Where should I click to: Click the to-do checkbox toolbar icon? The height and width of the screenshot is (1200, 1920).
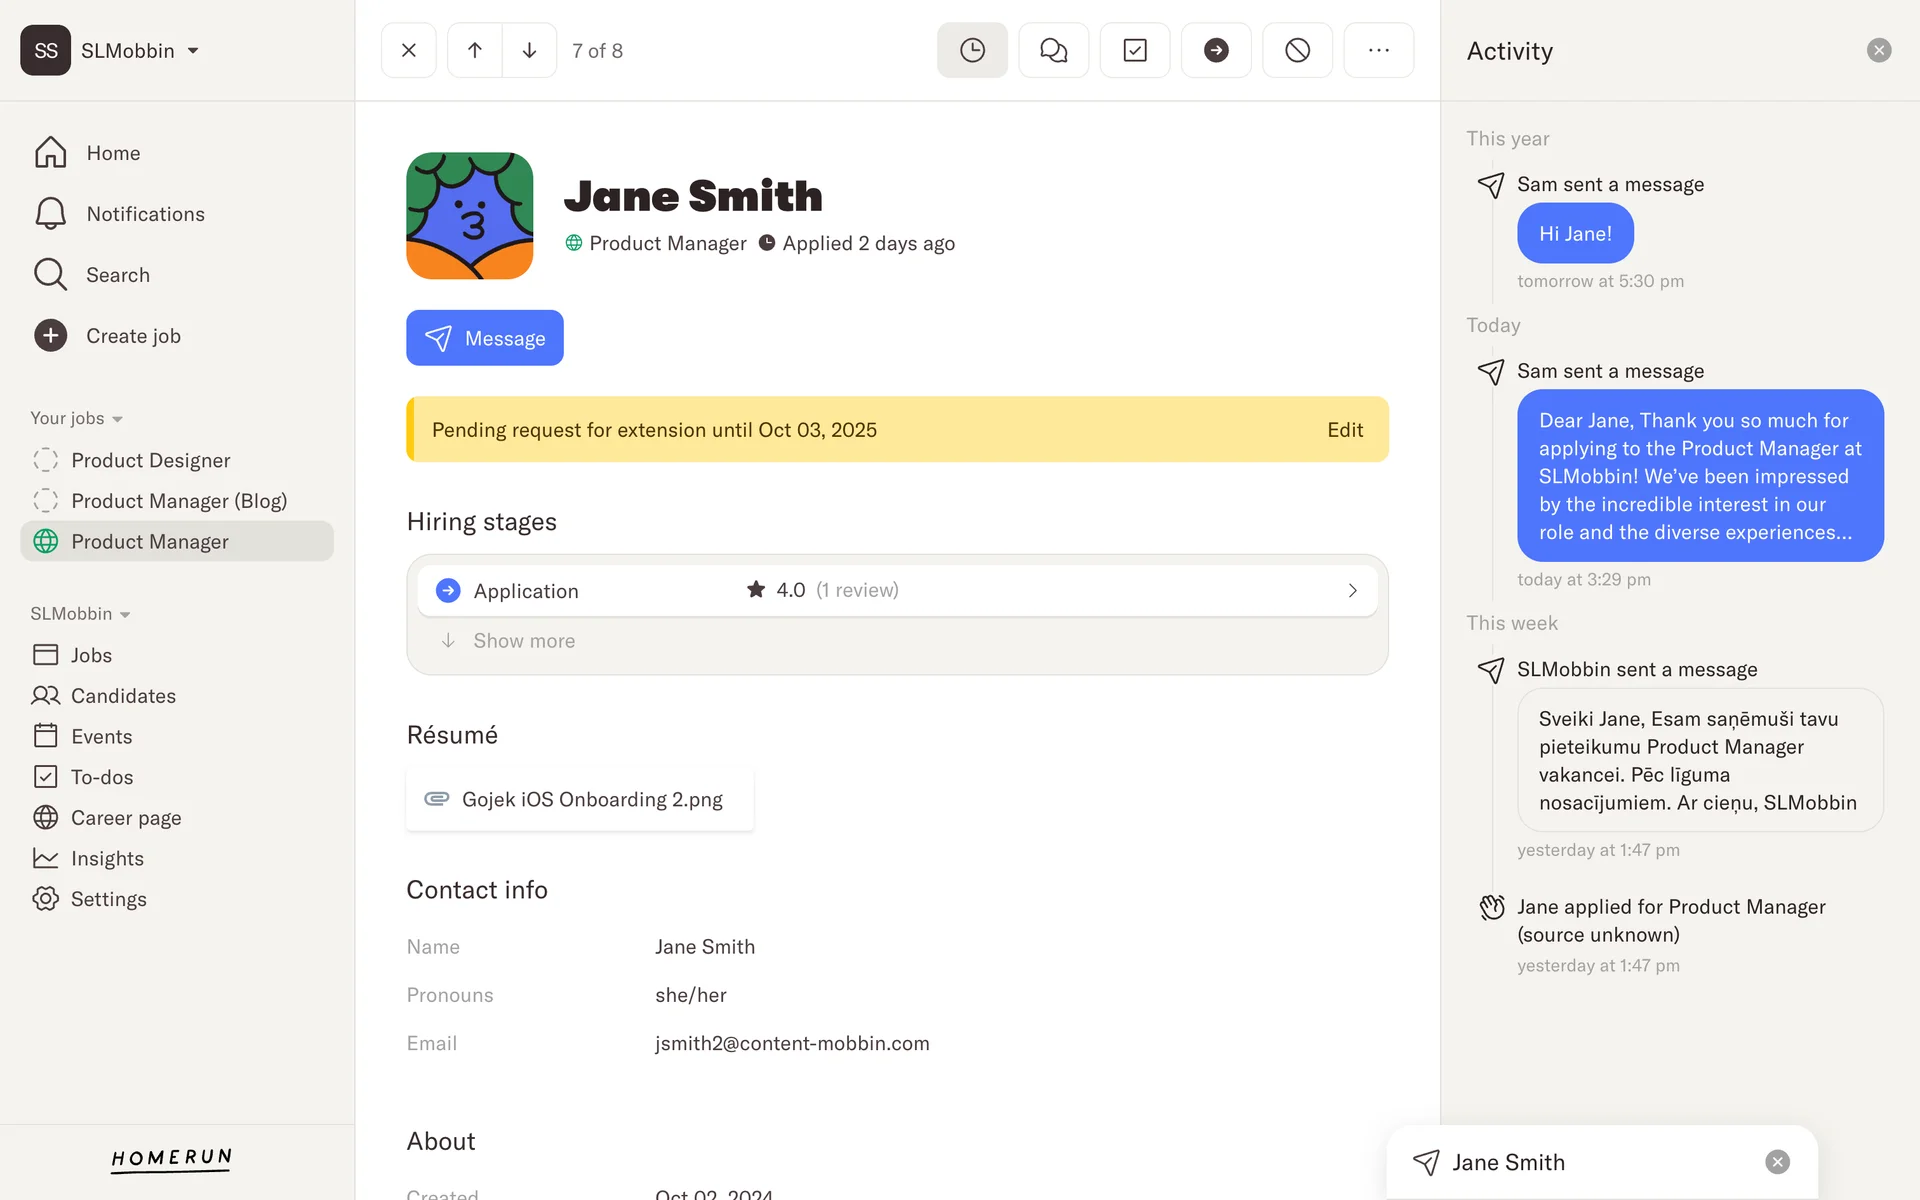(1134, 50)
